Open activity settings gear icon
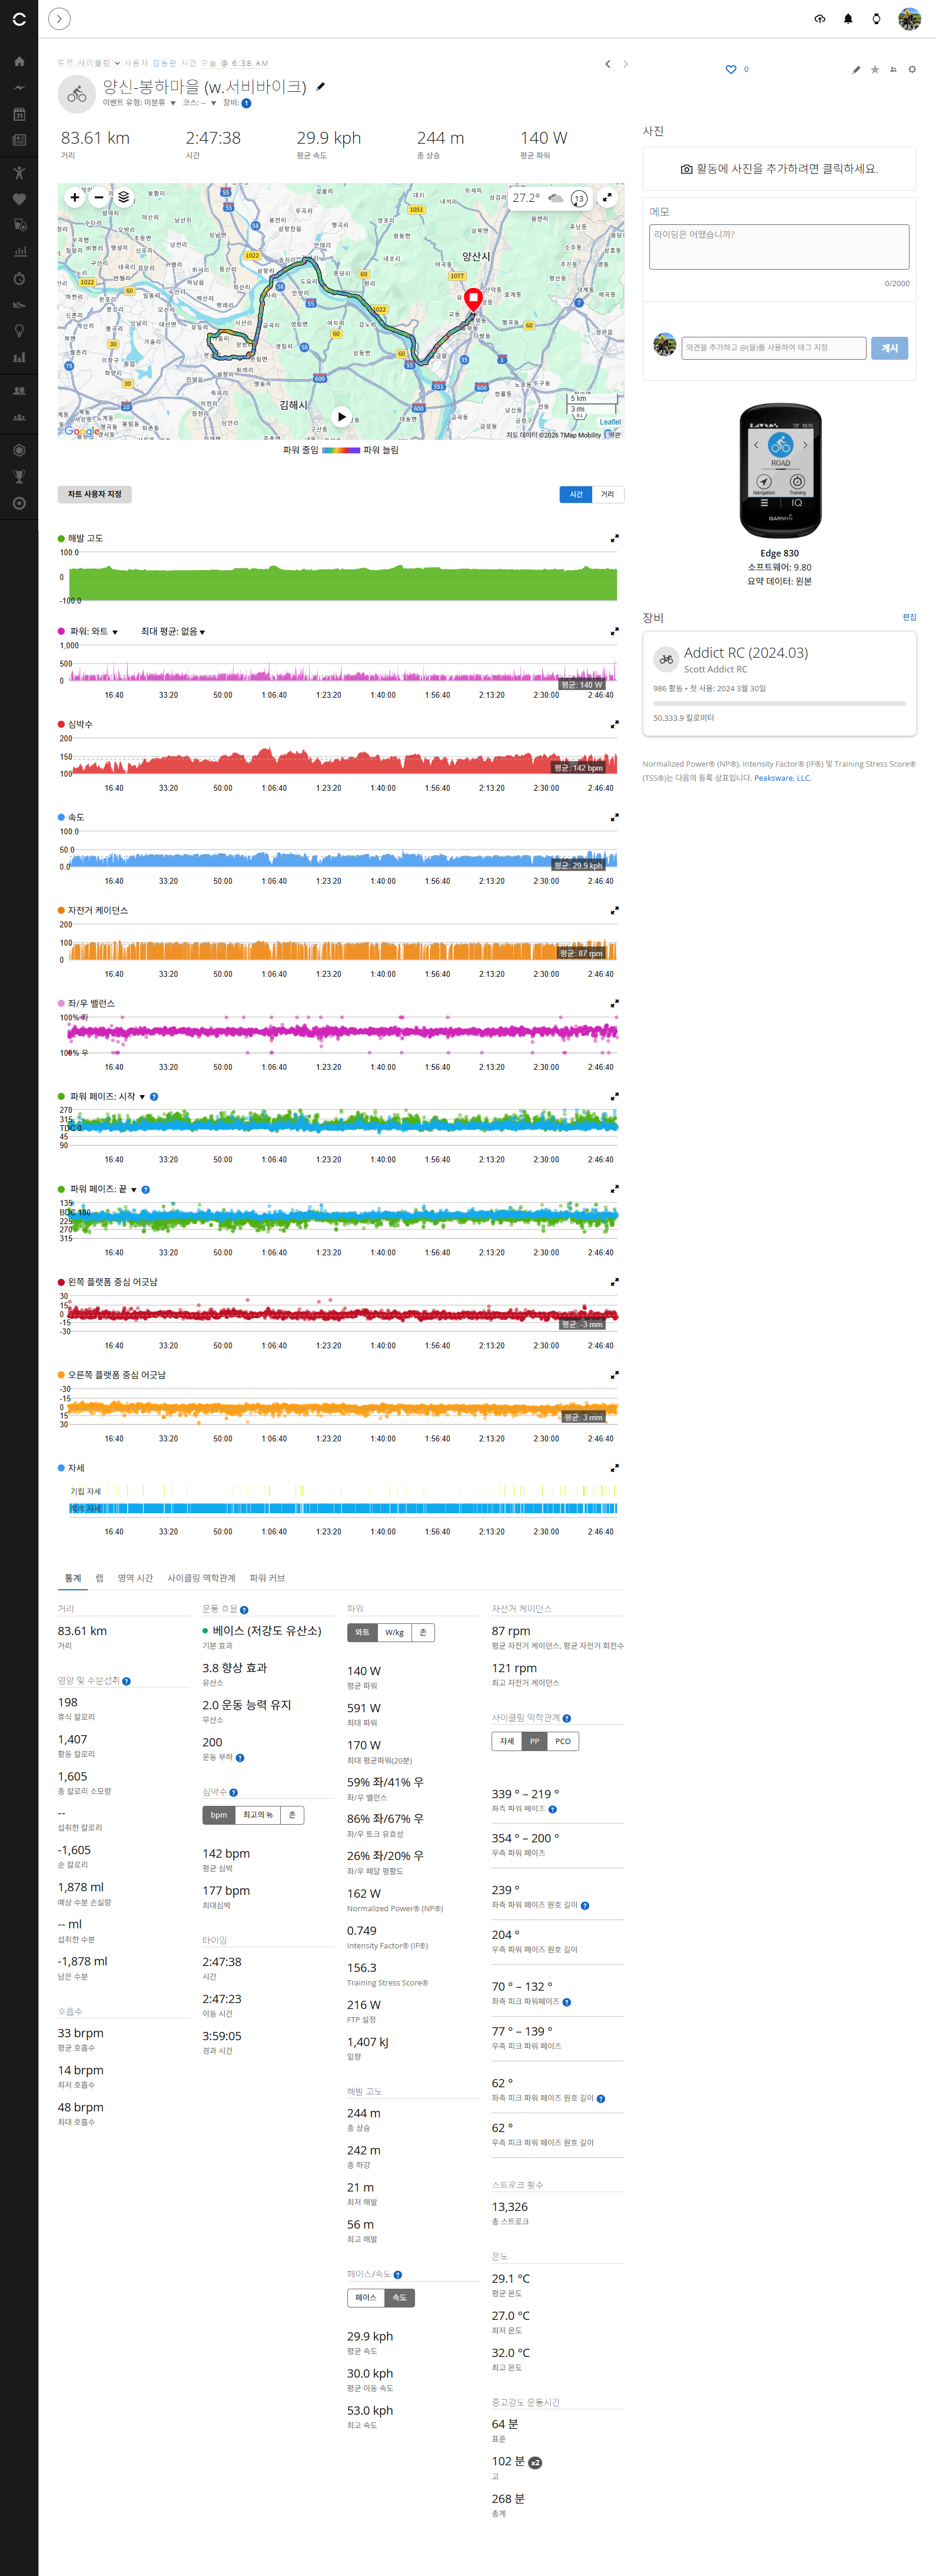The image size is (936, 2576). pos(911,69)
